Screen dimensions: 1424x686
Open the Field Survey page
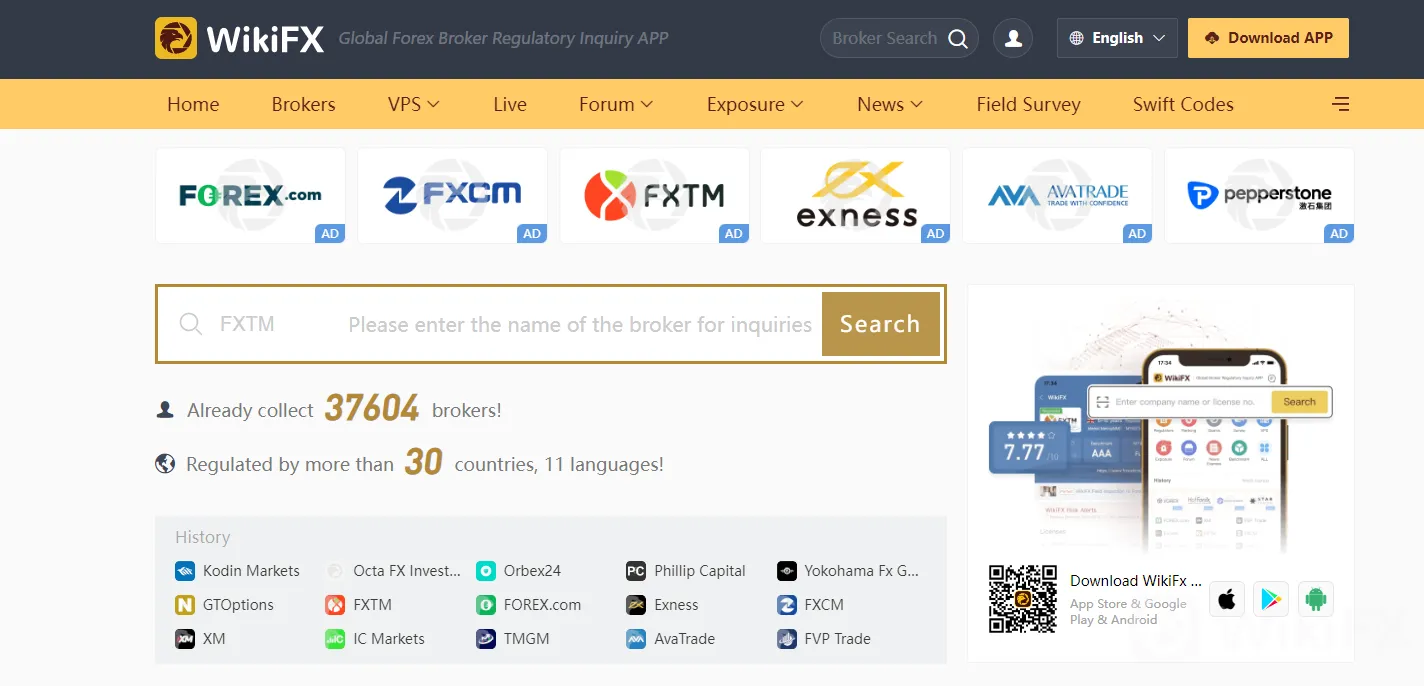(x=1029, y=104)
